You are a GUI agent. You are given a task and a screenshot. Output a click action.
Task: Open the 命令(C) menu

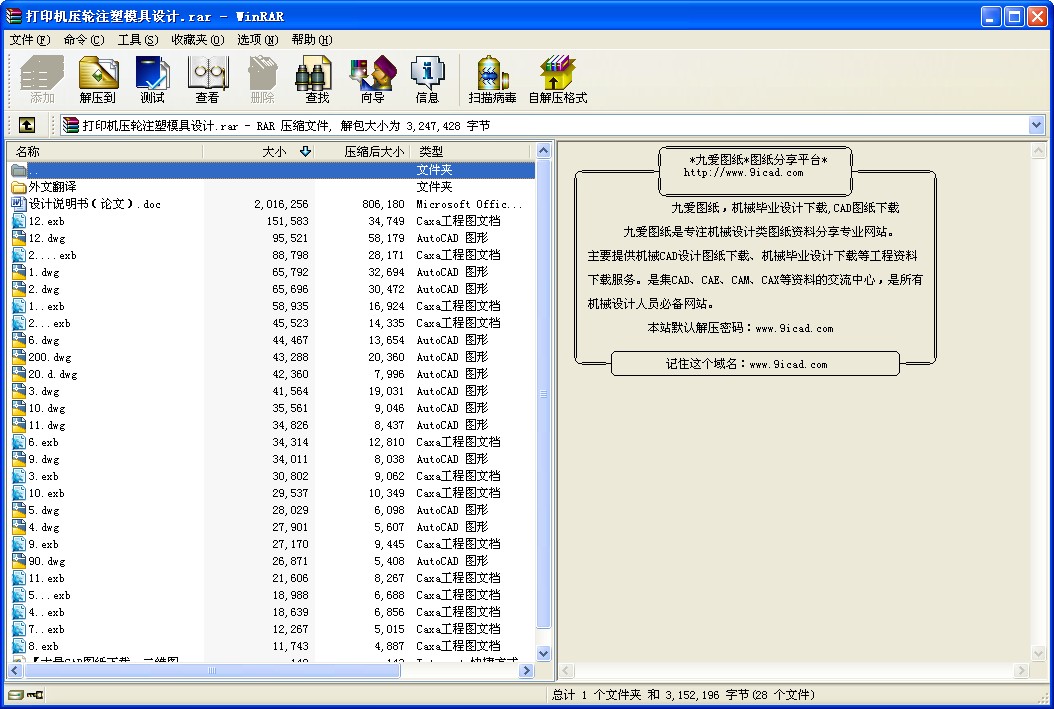point(84,40)
